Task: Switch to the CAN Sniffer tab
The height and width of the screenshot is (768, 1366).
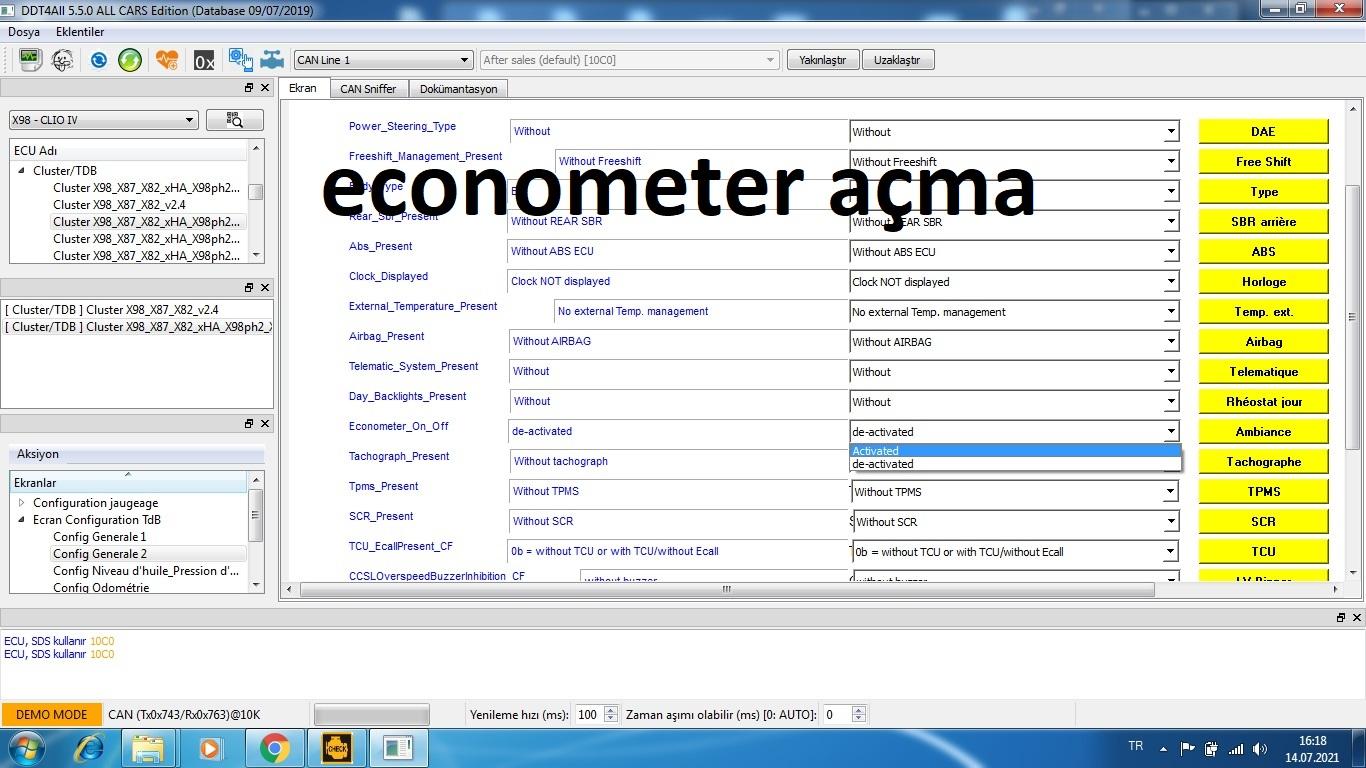Action: (368, 89)
